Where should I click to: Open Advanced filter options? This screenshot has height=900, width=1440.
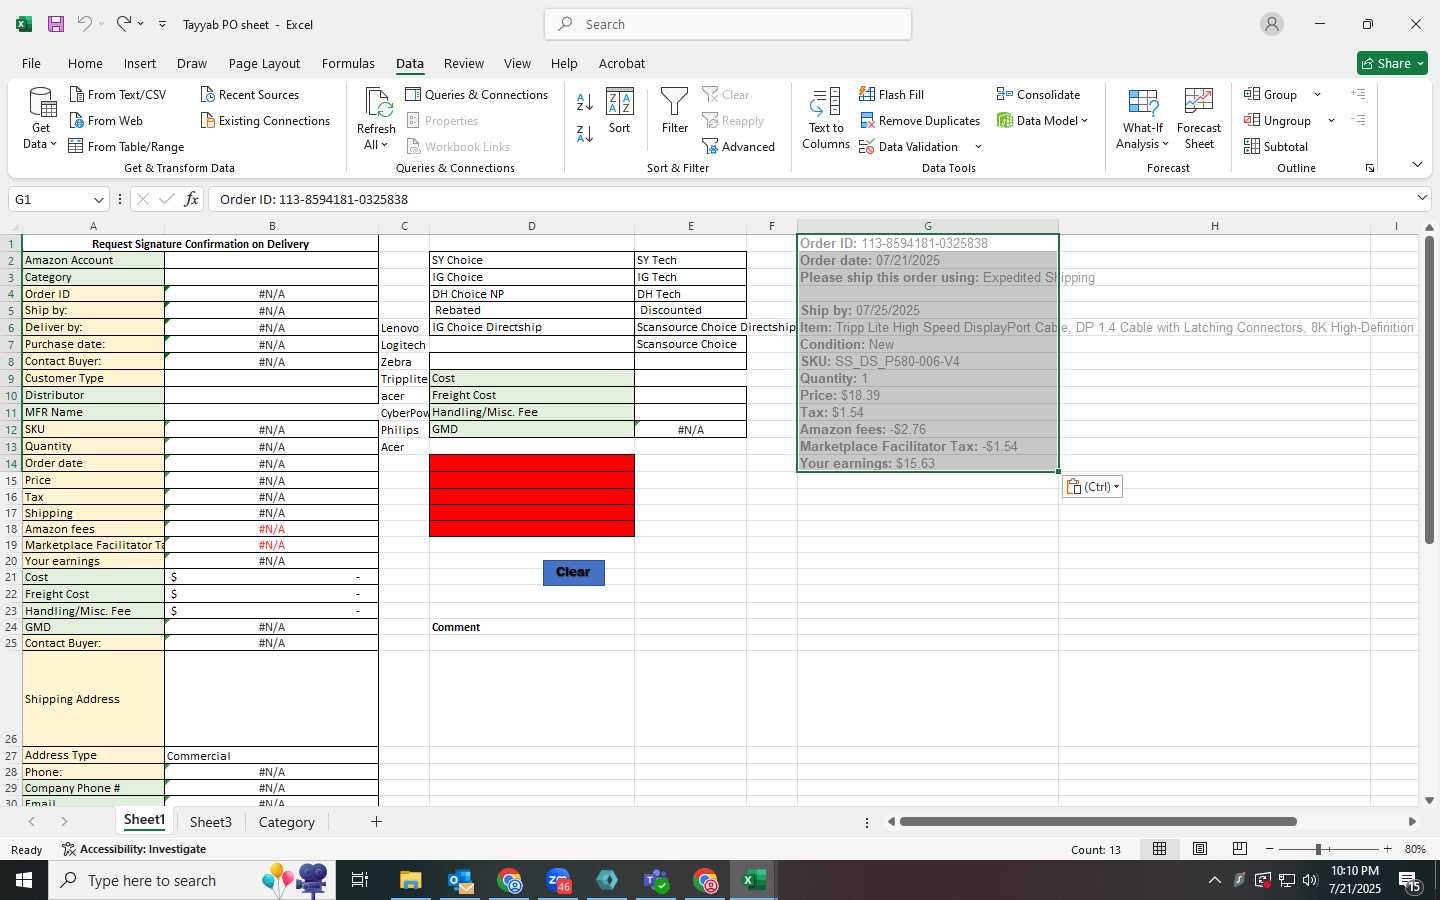(739, 146)
